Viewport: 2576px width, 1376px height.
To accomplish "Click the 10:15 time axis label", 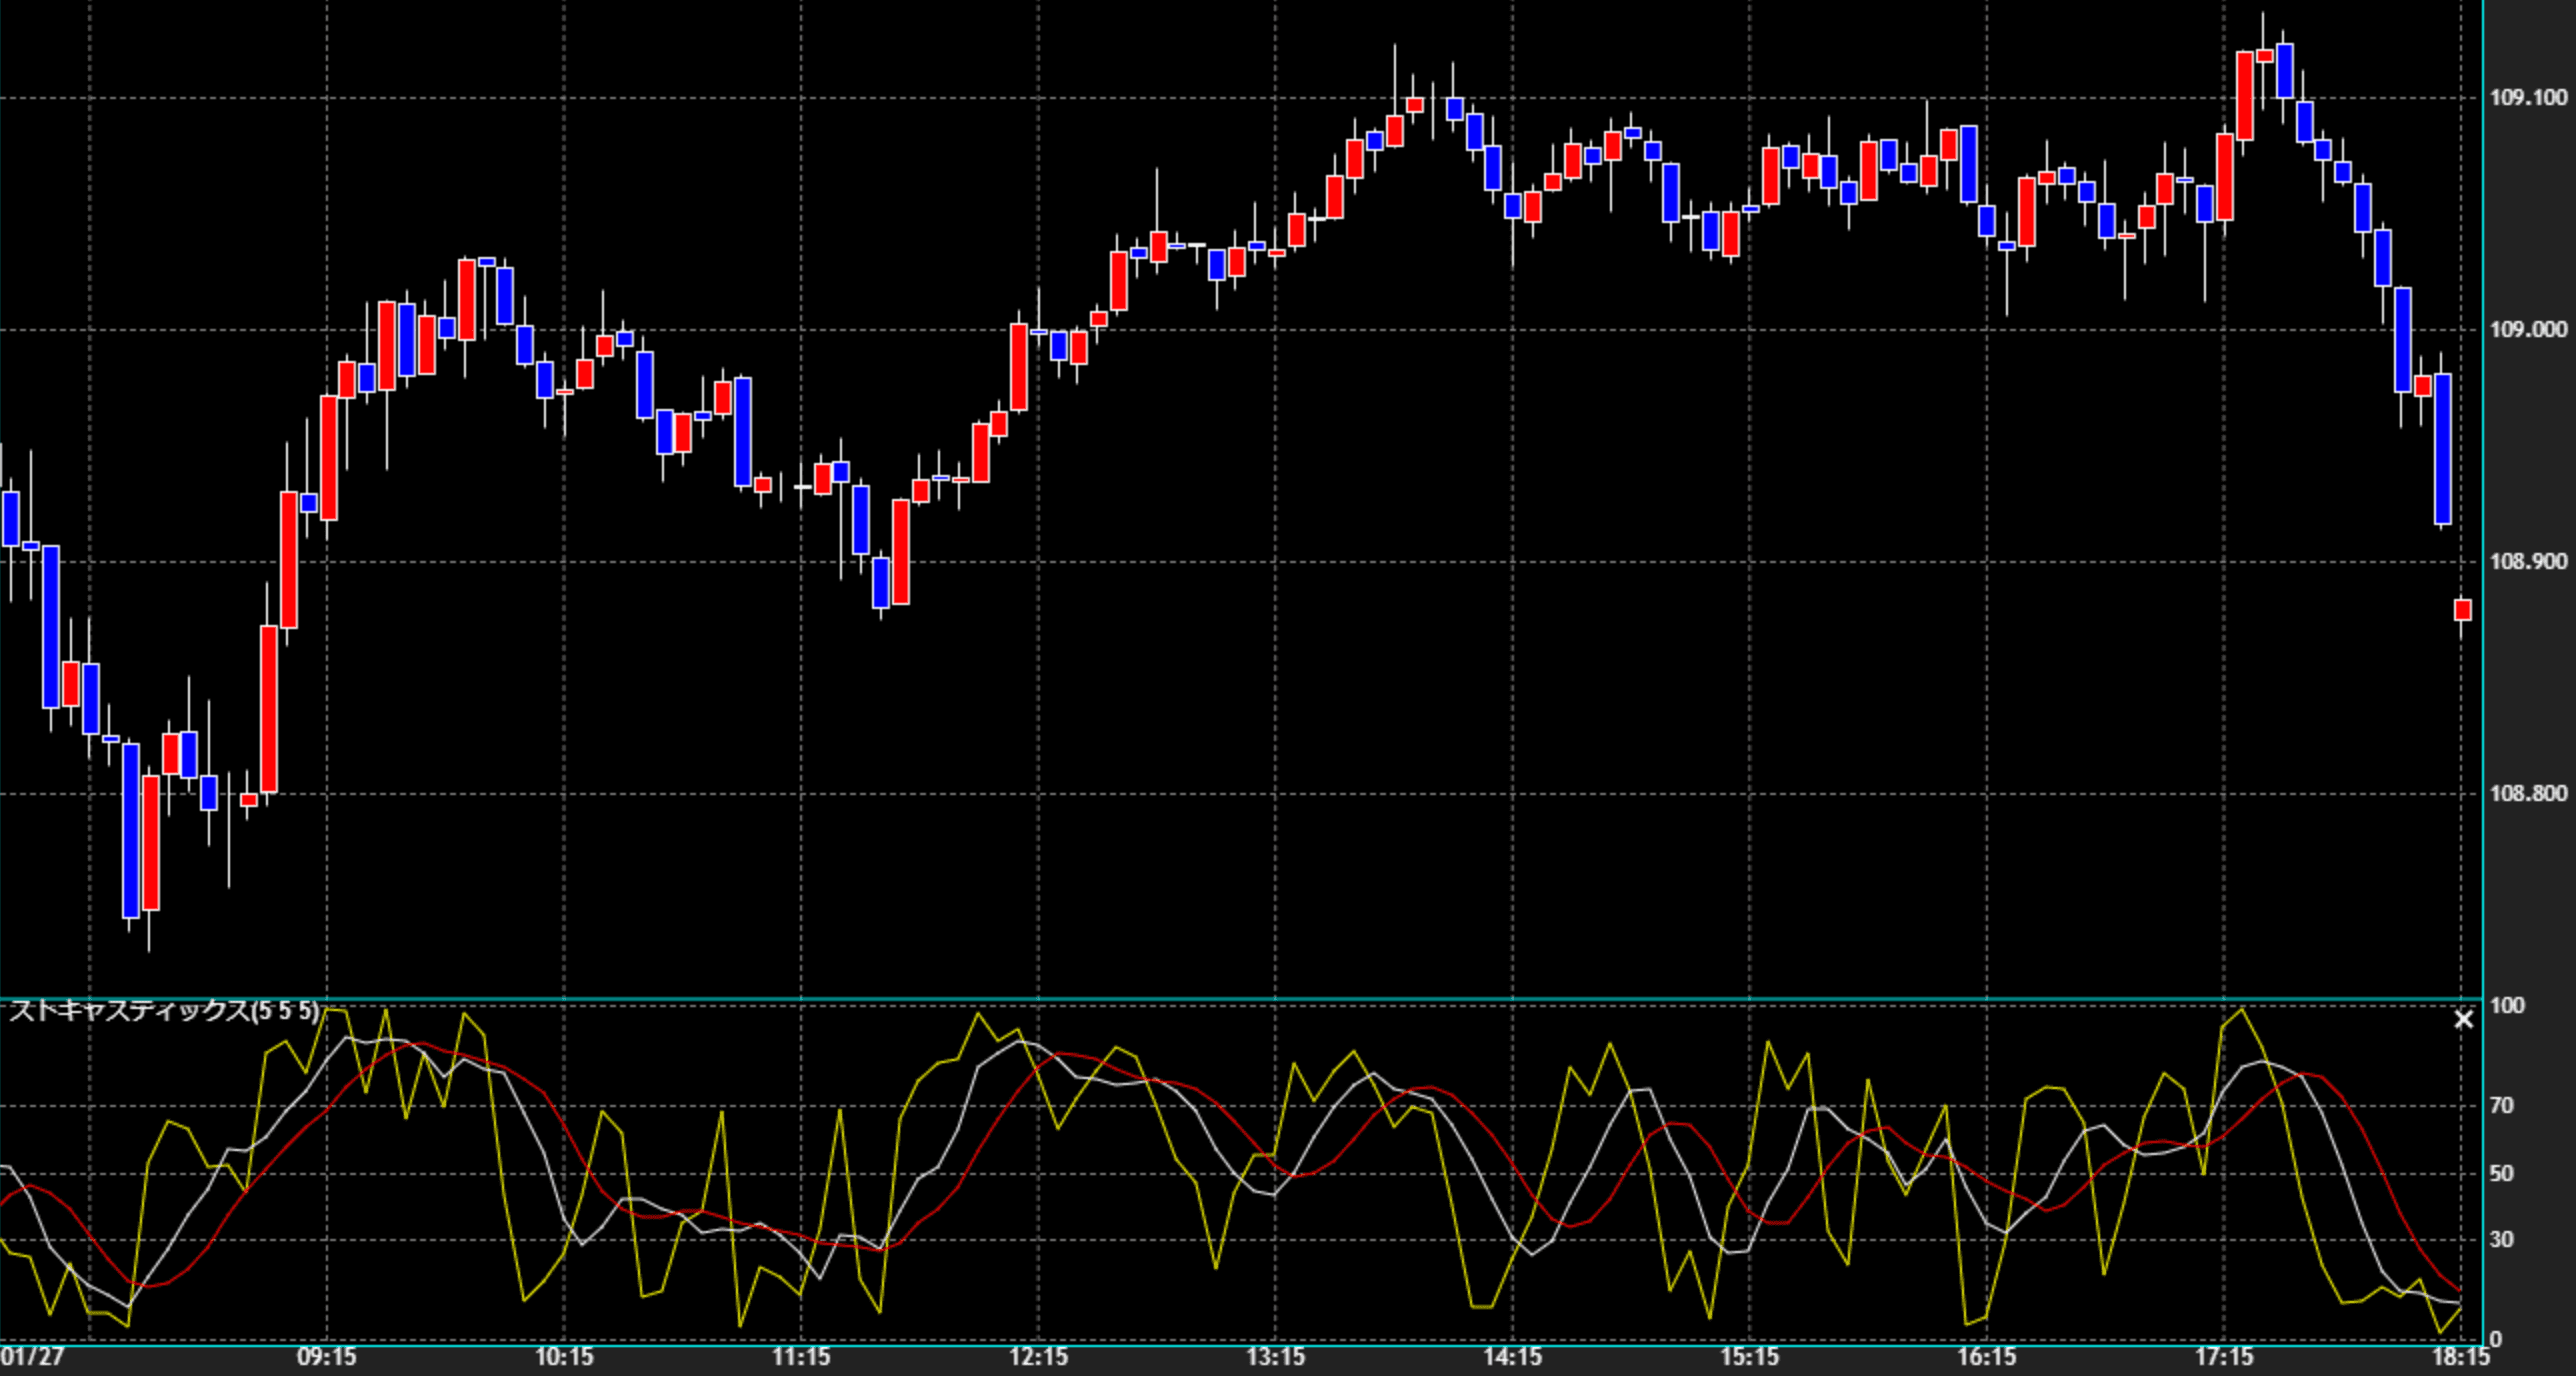I will tap(564, 1357).
